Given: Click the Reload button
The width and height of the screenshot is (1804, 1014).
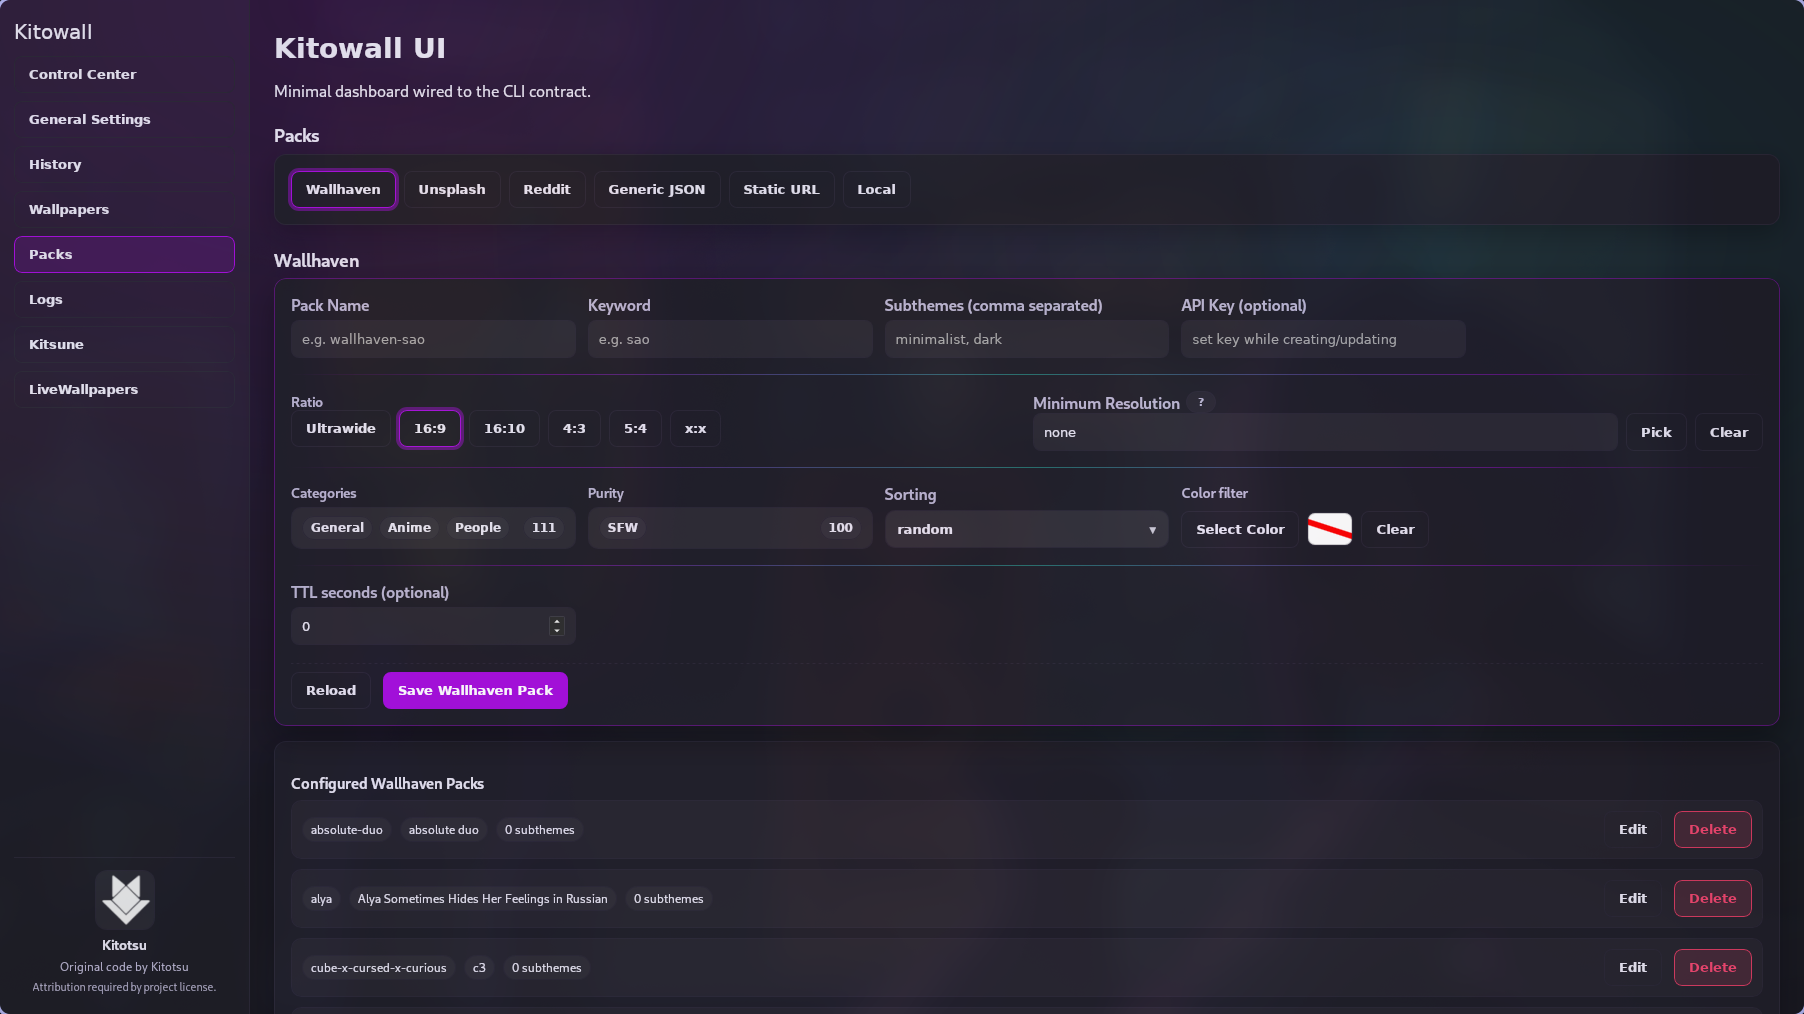Looking at the screenshot, I should point(330,690).
